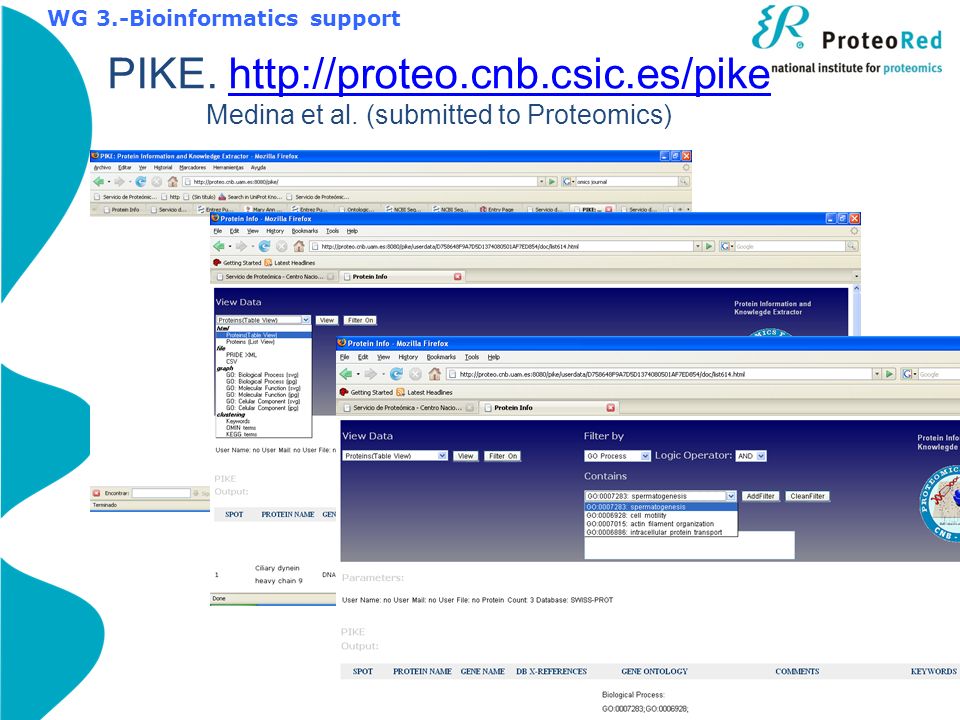Click green Go arrow in rear PIKE window

[x=552, y=181]
